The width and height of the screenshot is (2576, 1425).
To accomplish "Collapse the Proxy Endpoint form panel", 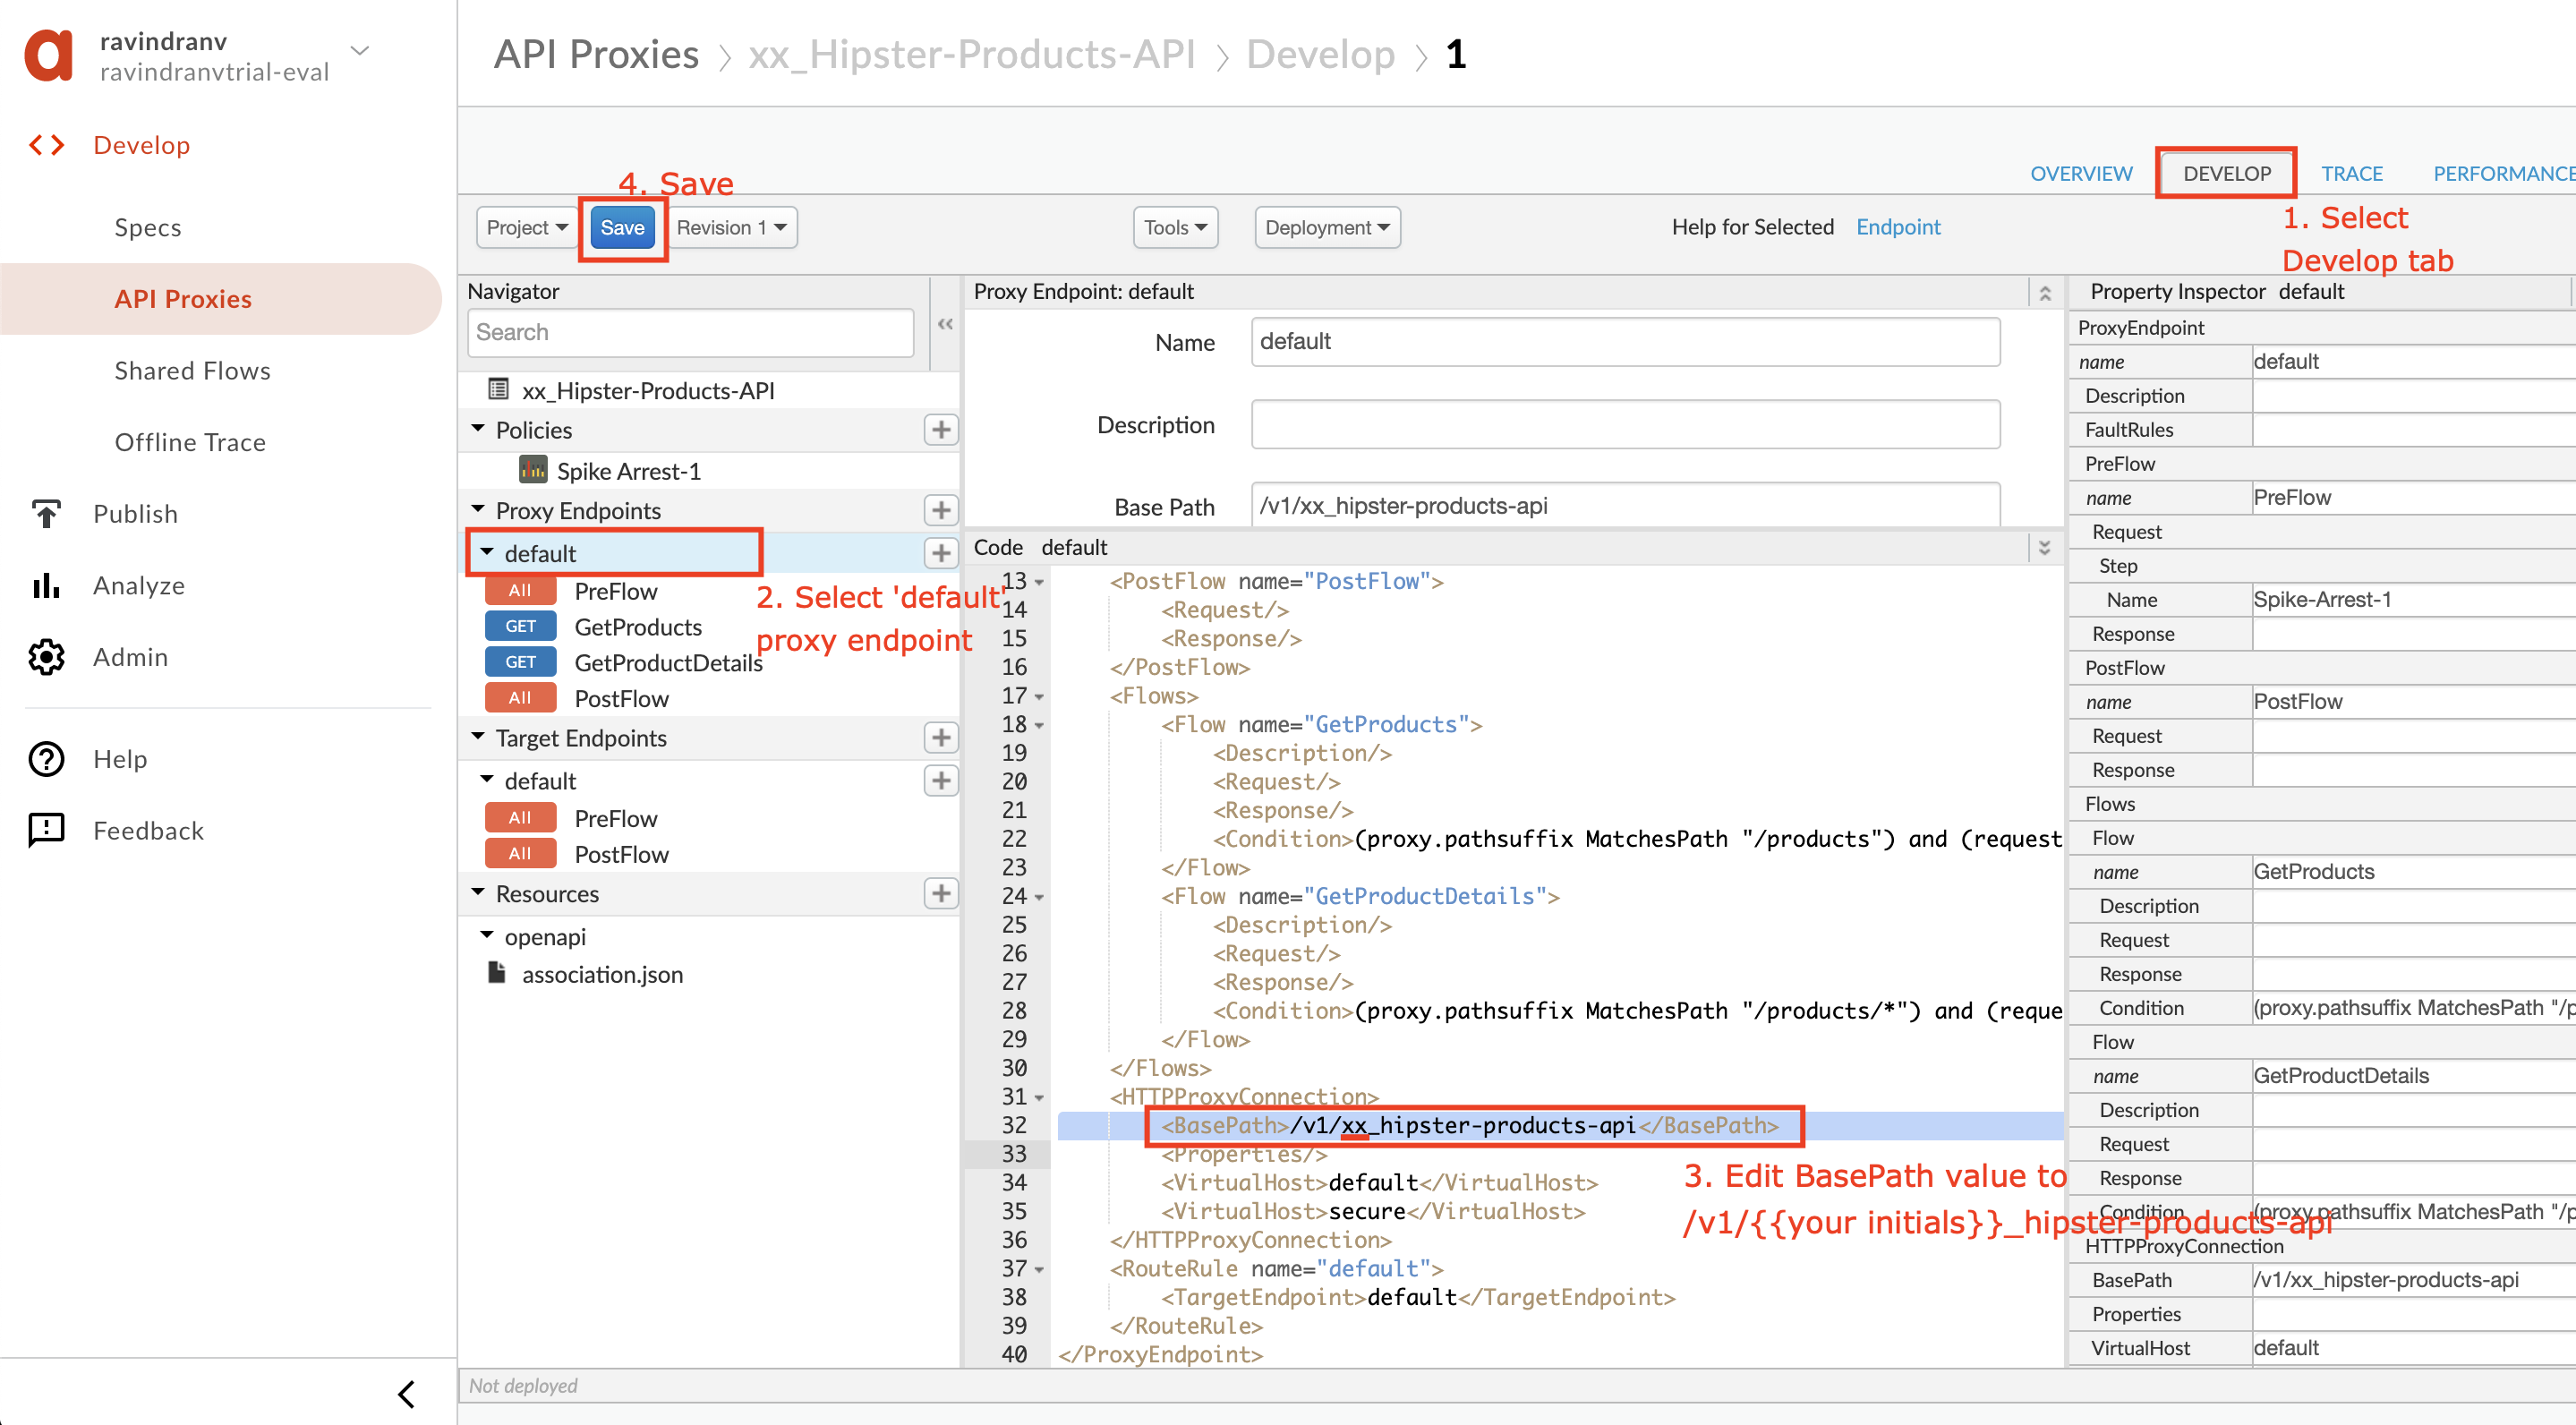I will [x=2045, y=292].
